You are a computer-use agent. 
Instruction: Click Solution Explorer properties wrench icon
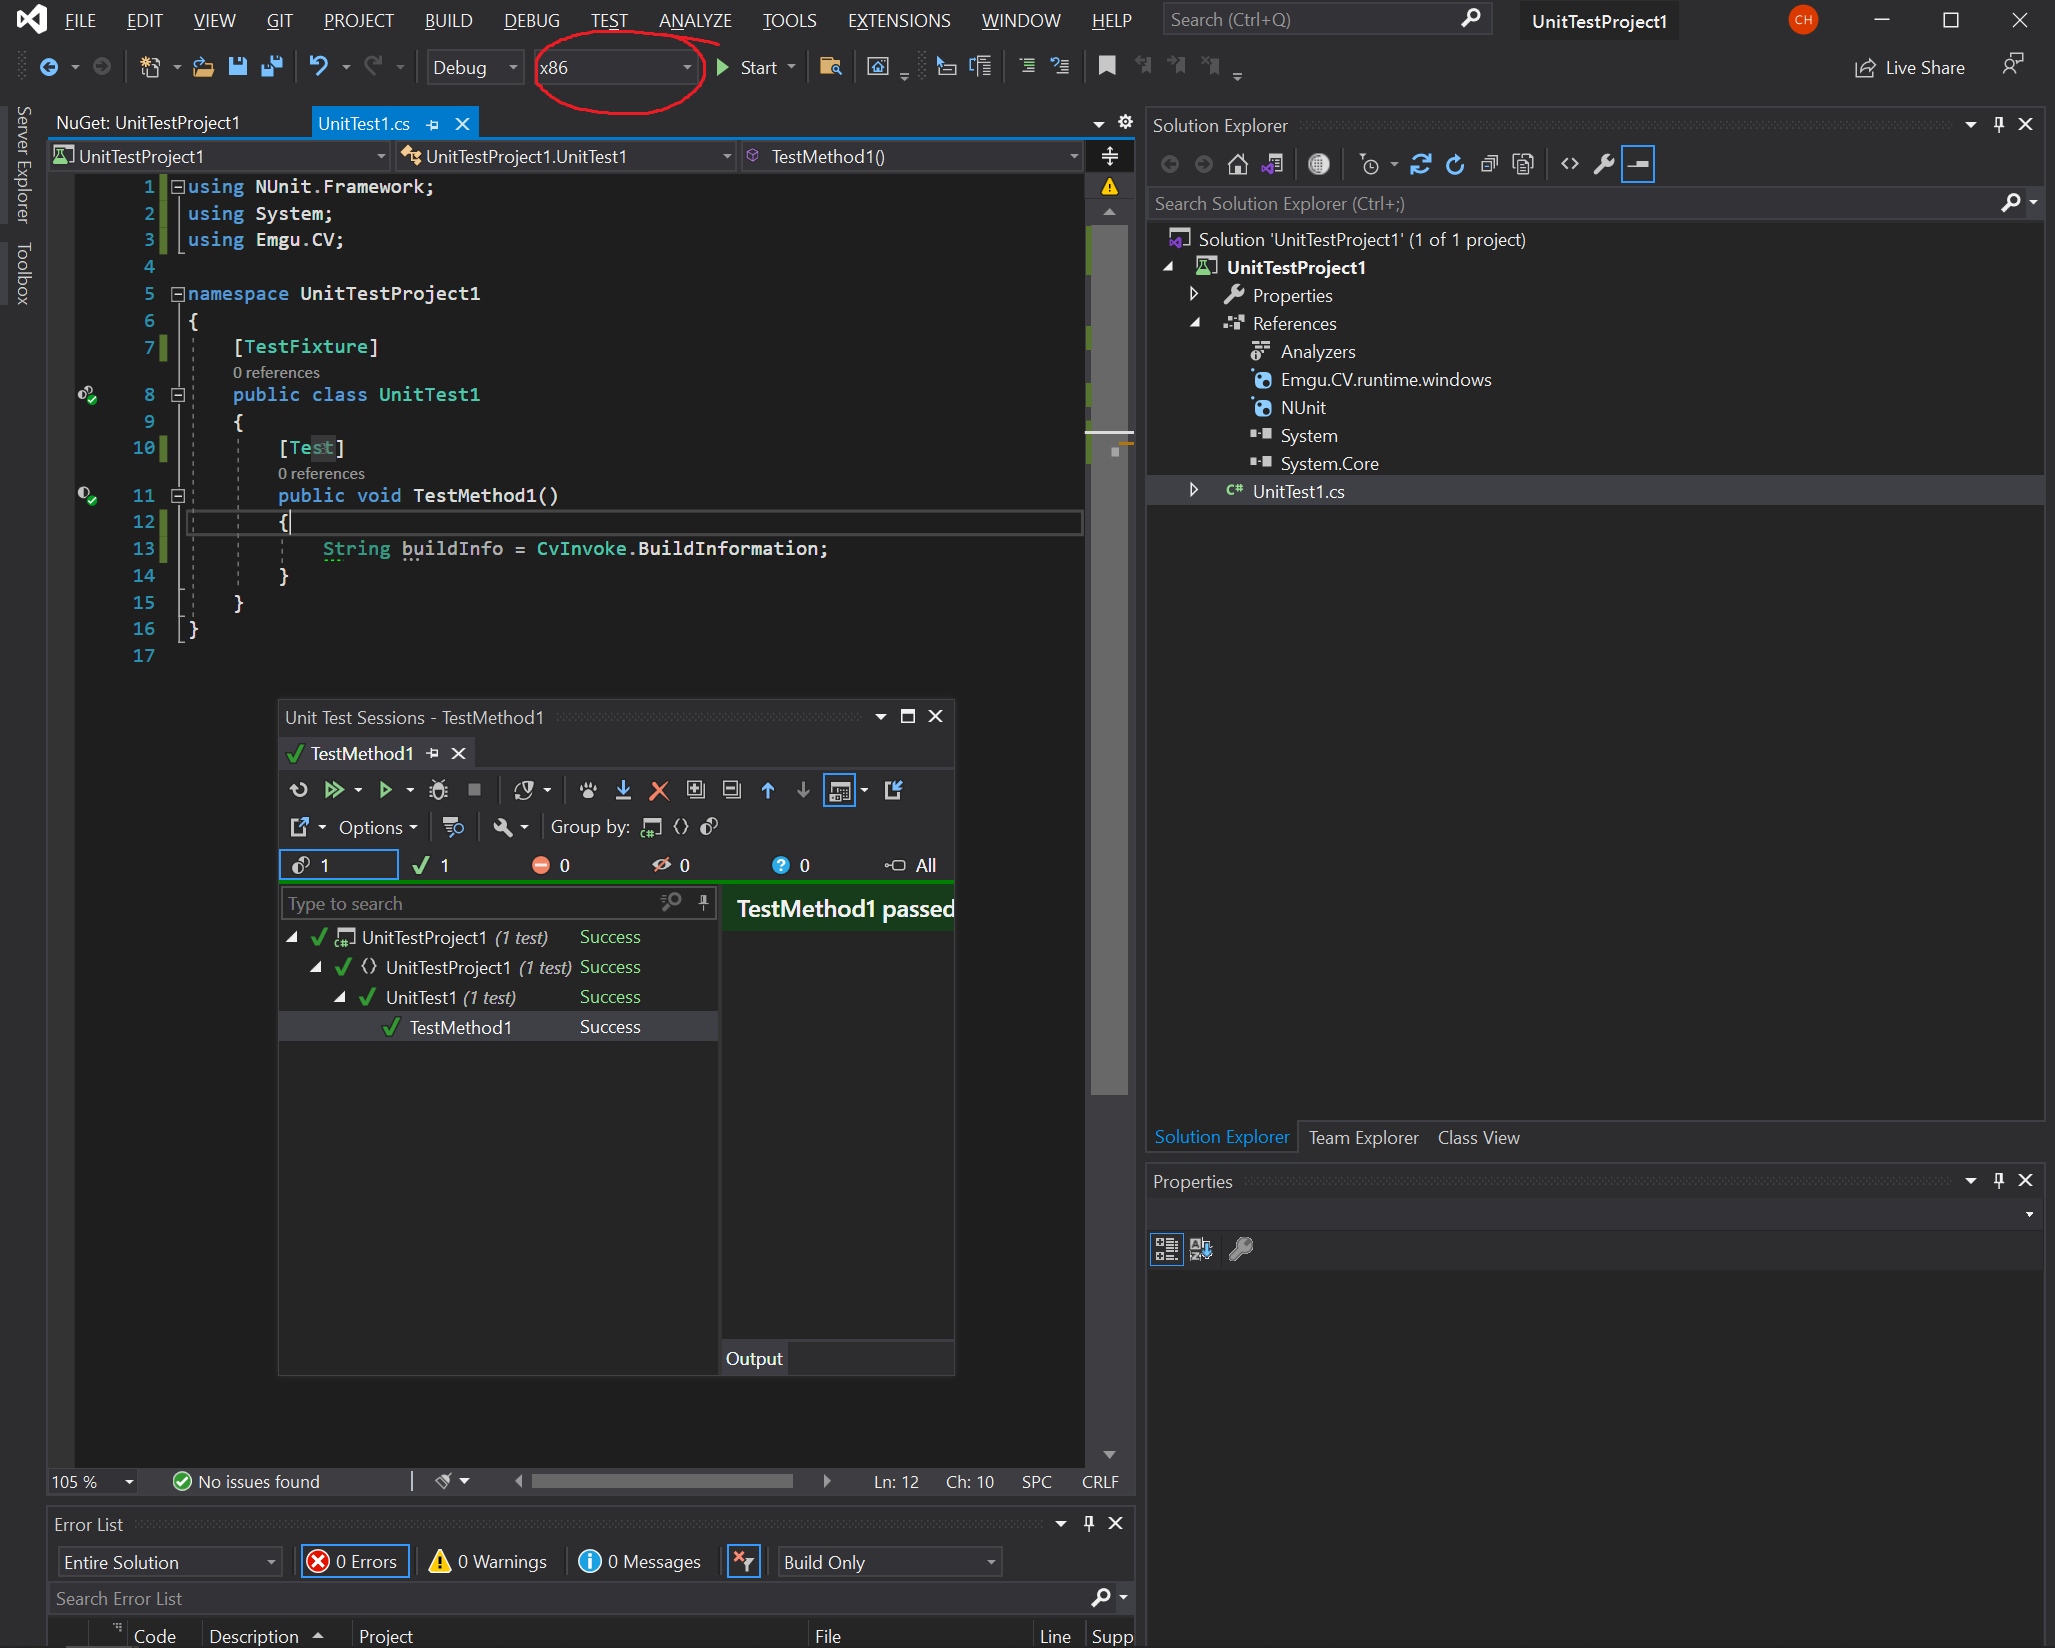1603,164
